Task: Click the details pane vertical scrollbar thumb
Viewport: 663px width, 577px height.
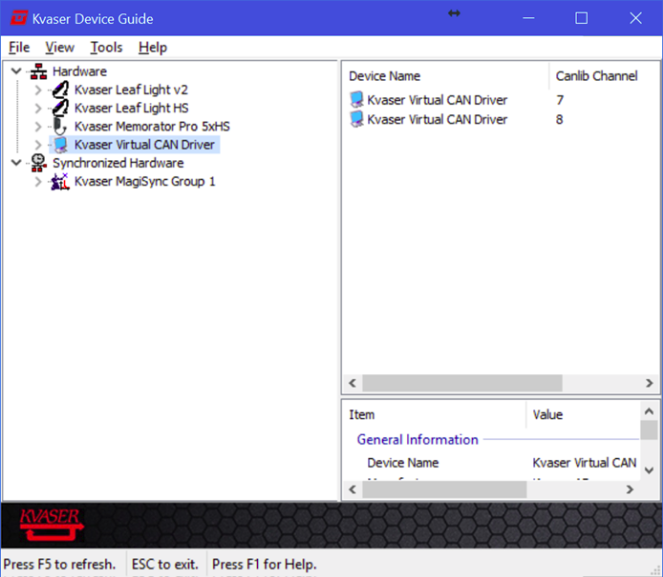Action: click(649, 430)
